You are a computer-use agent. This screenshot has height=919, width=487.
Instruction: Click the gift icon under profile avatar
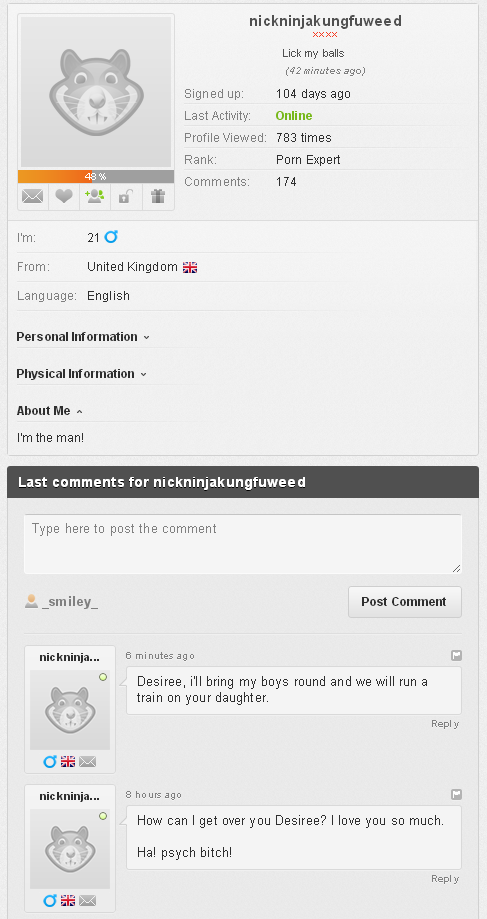point(158,196)
